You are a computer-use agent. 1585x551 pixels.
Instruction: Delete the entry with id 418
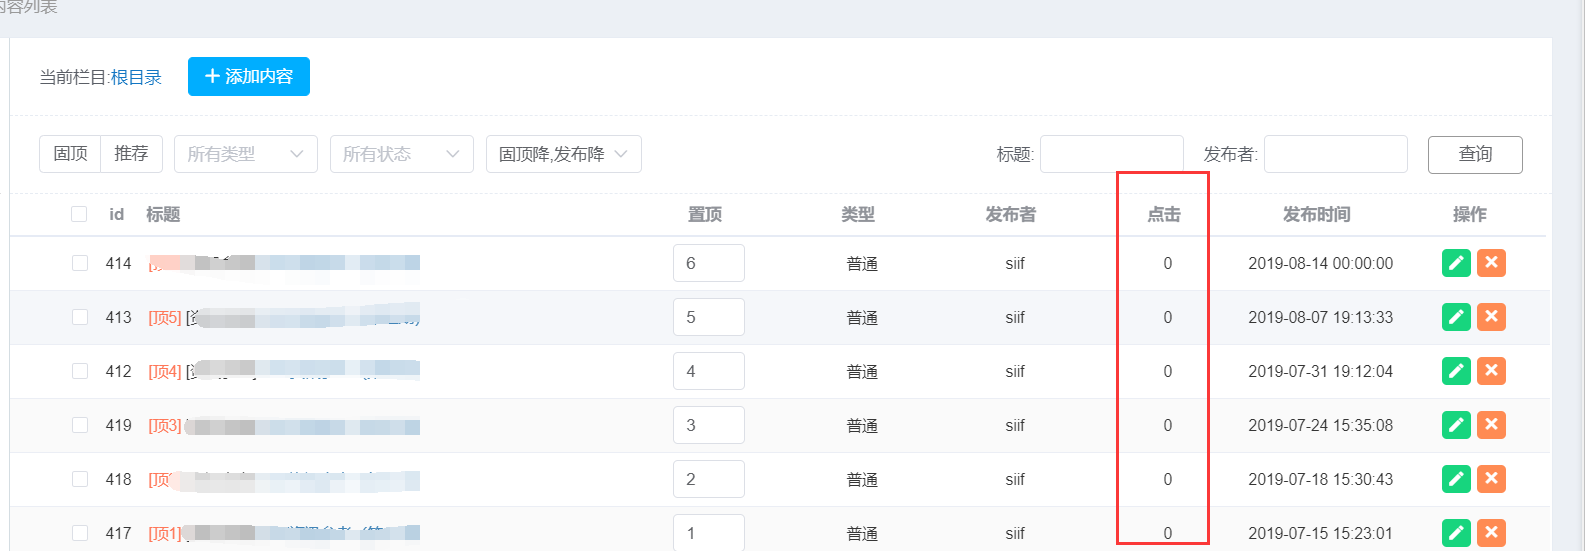(1491, 479)
